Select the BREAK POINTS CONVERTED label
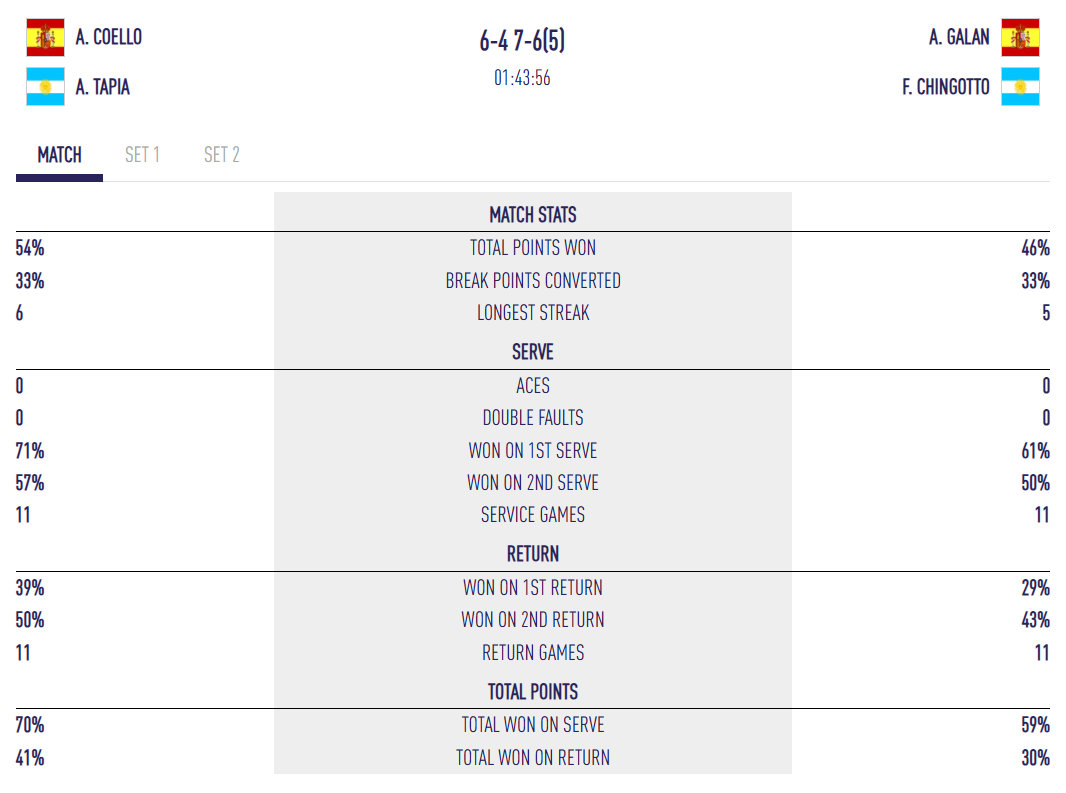The image size is (1066, 793). [533, 281]
